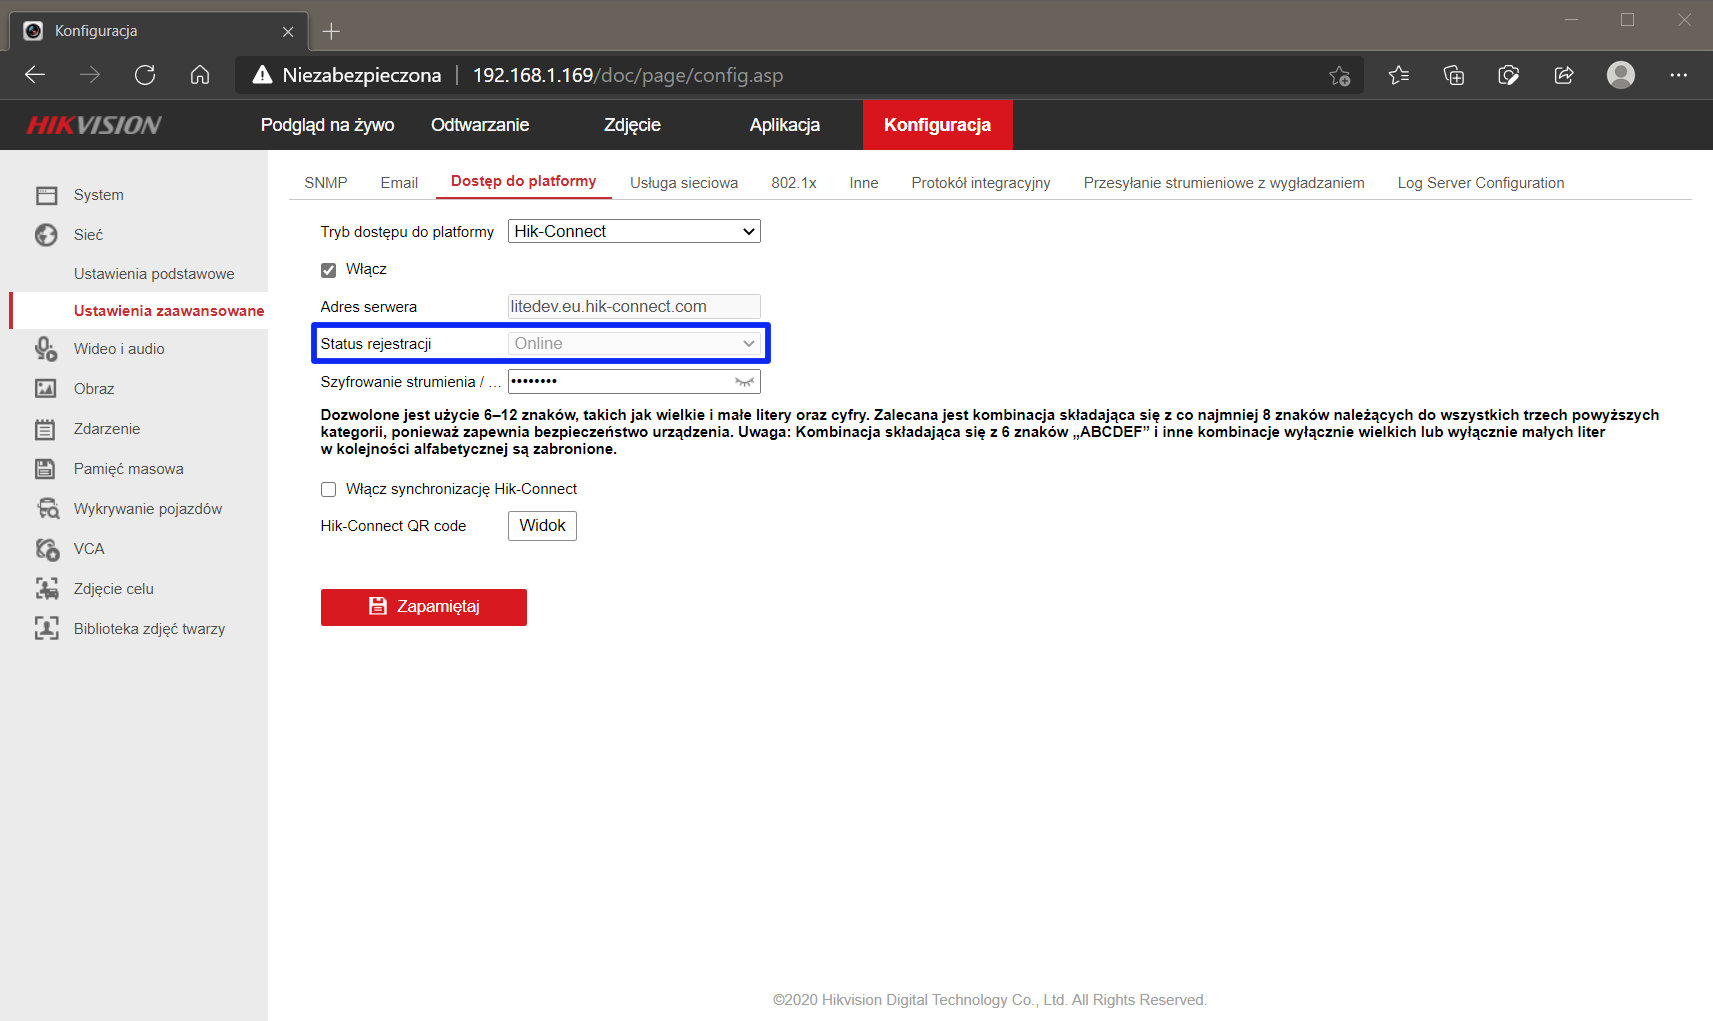The width and height of the screenshot is (1713, 1021).
Task: Open the Usługa sieciowa tab
Action: (x=684, y=183)
